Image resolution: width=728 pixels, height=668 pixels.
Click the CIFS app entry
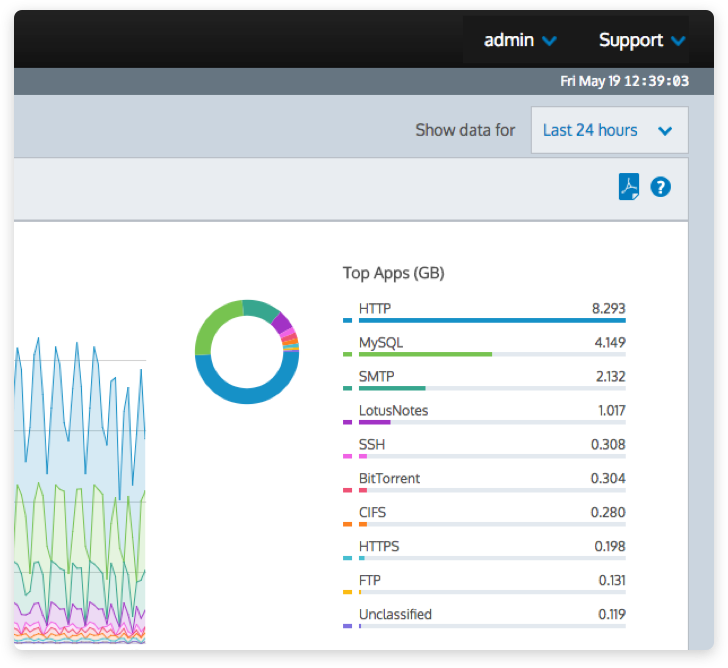tap(373, 512)
